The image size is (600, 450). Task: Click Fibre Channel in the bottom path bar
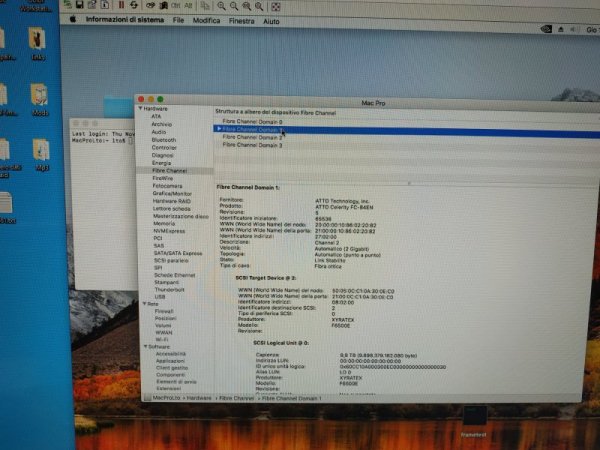pyautogui.click(x=236, y=398)
